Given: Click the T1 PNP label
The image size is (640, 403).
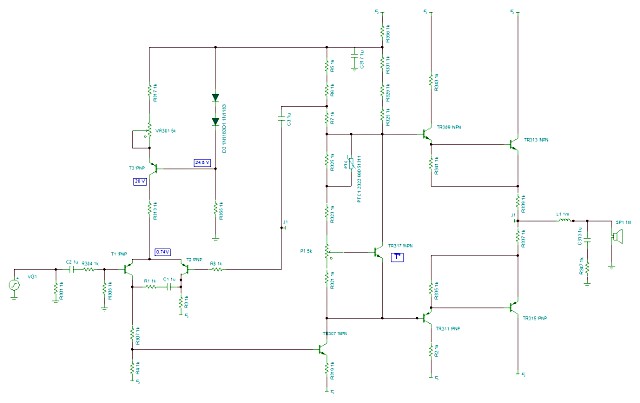Looking at the screenshot, I should [x=119, y=254].
